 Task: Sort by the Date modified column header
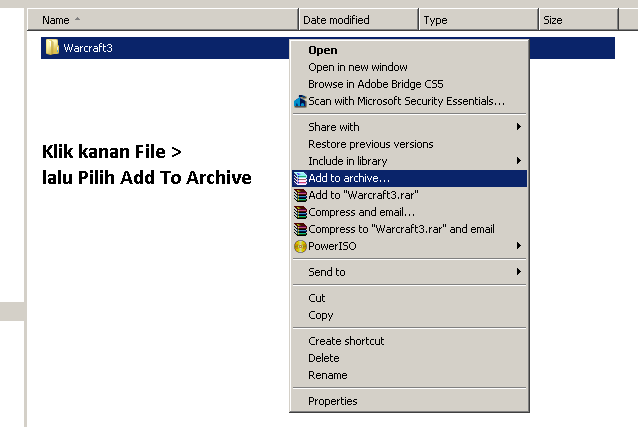[x=358, y=20]
